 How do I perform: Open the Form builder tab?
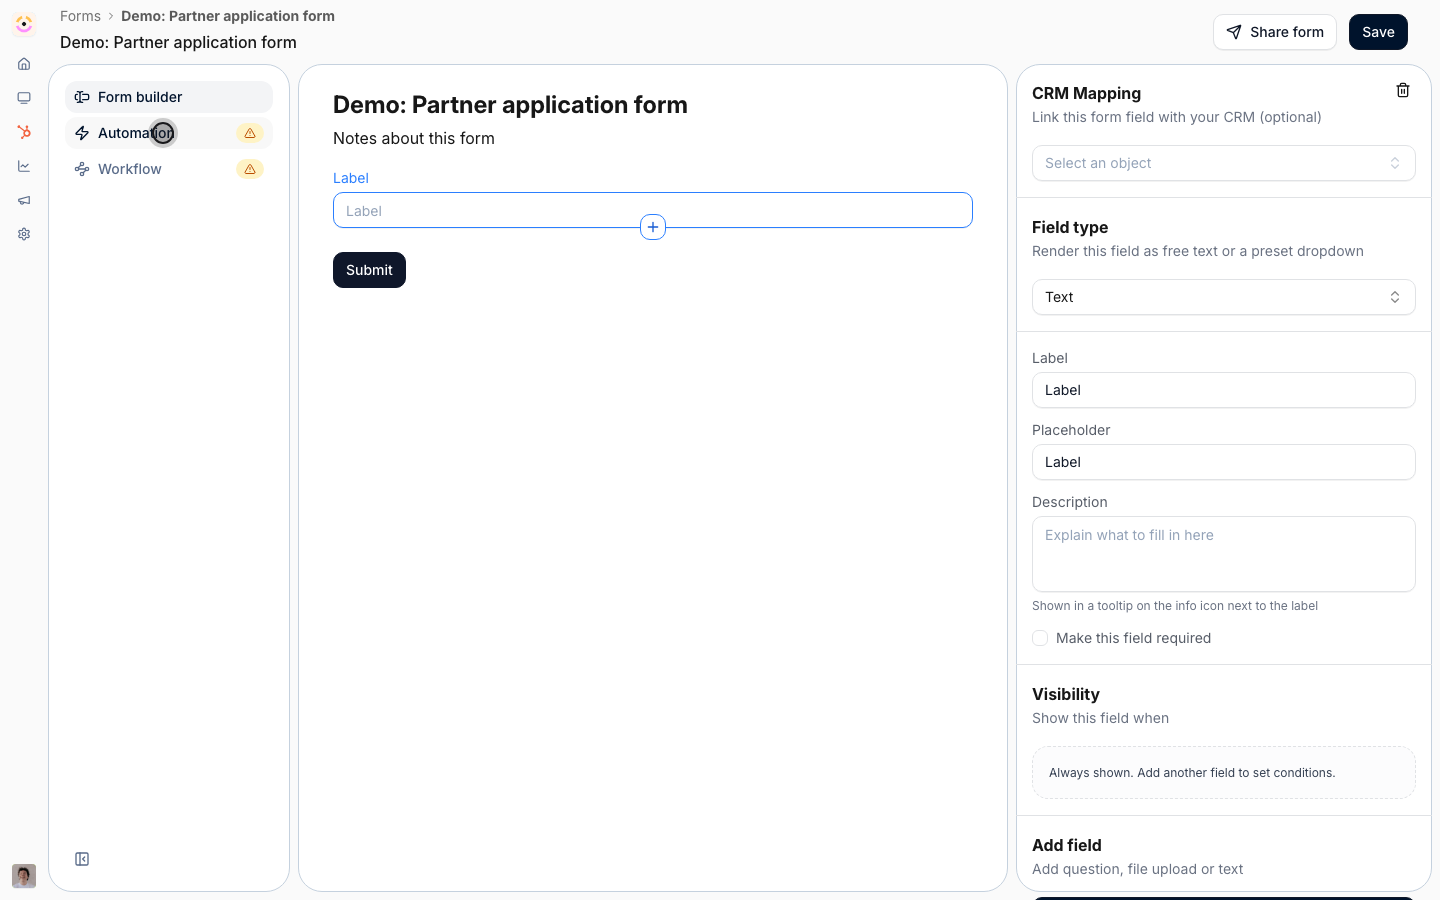tap(169, 97)
